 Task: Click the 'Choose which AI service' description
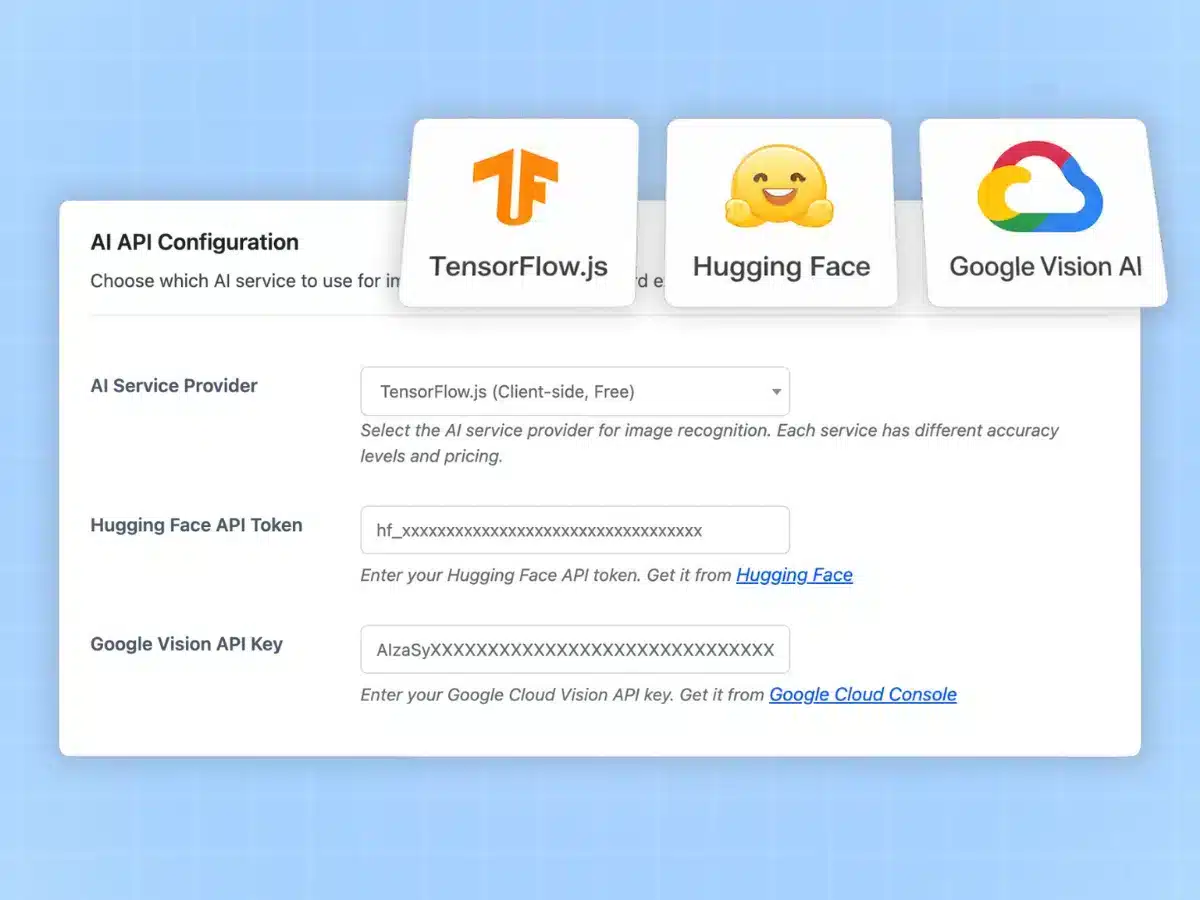tap(245, 281)
